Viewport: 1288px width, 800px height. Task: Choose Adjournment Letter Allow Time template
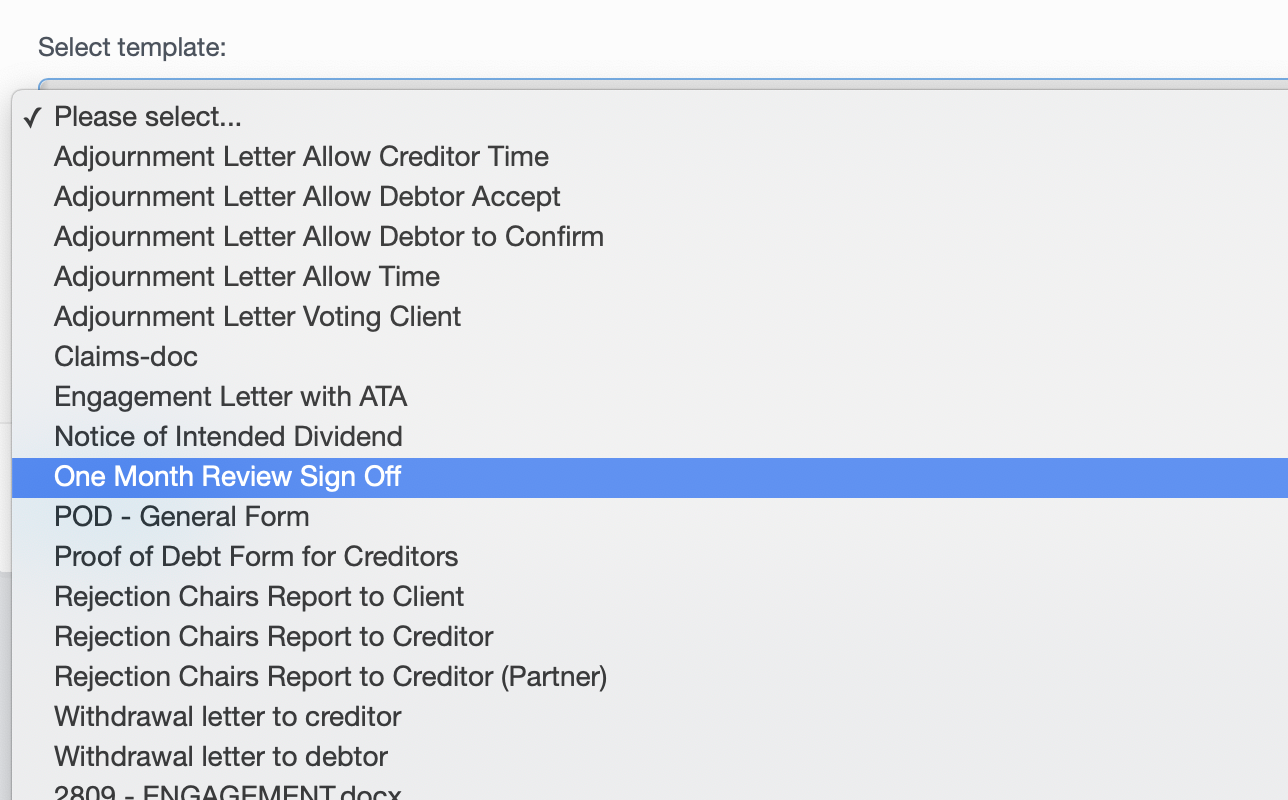247,277
